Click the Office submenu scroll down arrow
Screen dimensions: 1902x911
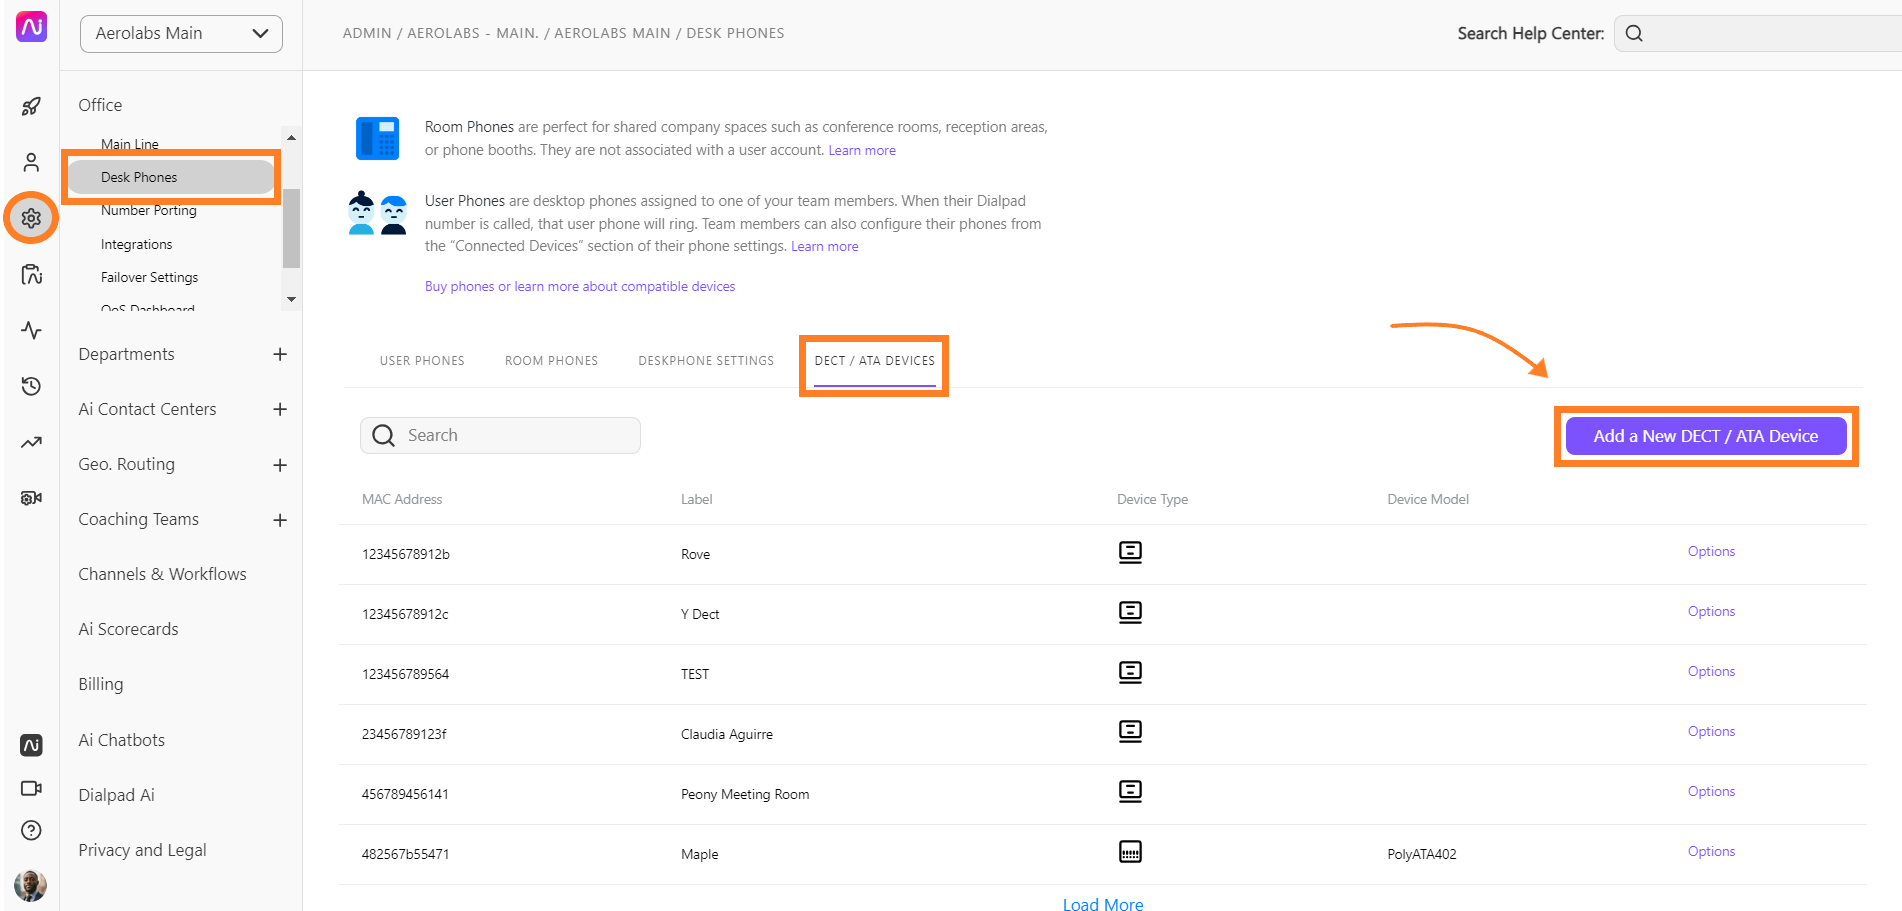(291, 299)
